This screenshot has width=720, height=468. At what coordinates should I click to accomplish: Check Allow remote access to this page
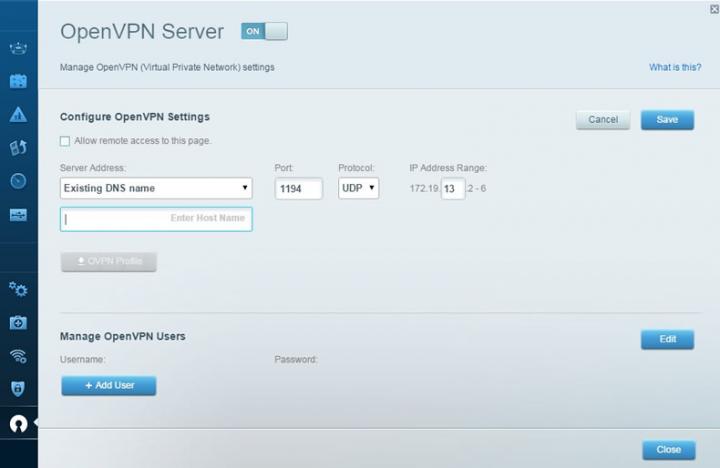65,141
